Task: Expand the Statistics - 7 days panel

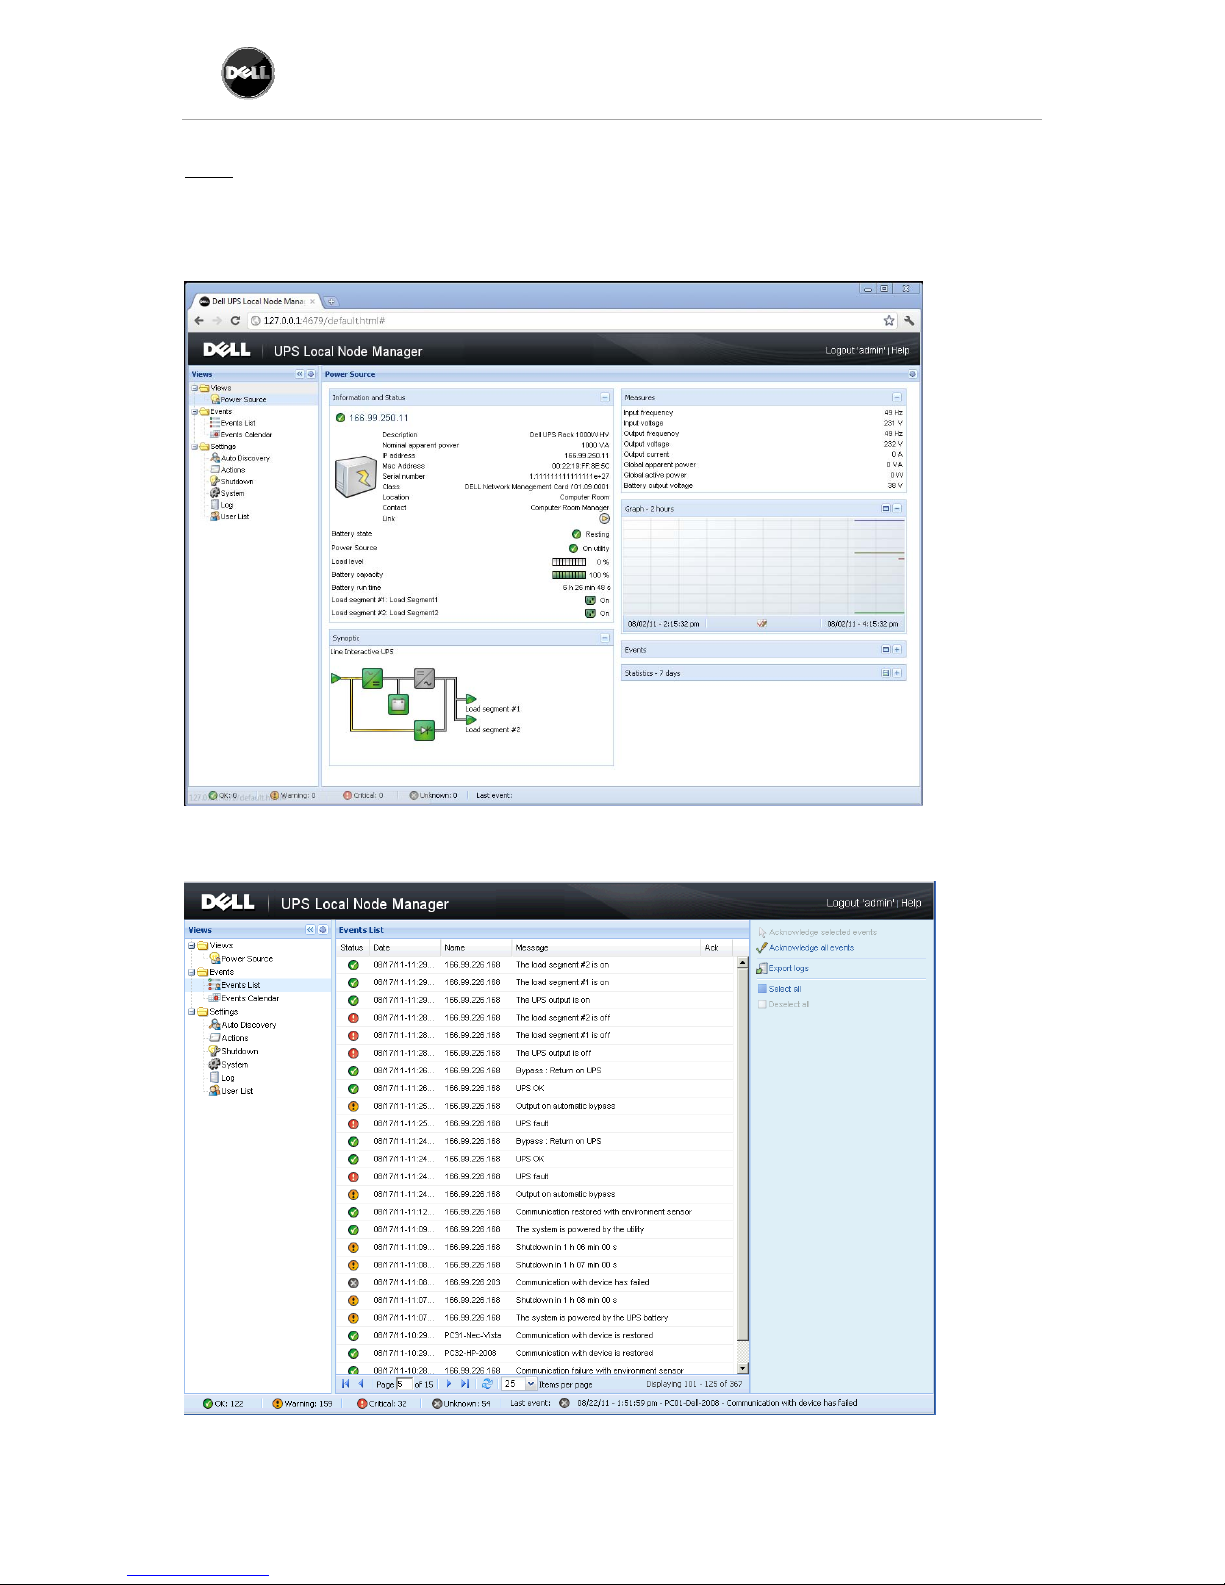Action: (x=897, y=673)
